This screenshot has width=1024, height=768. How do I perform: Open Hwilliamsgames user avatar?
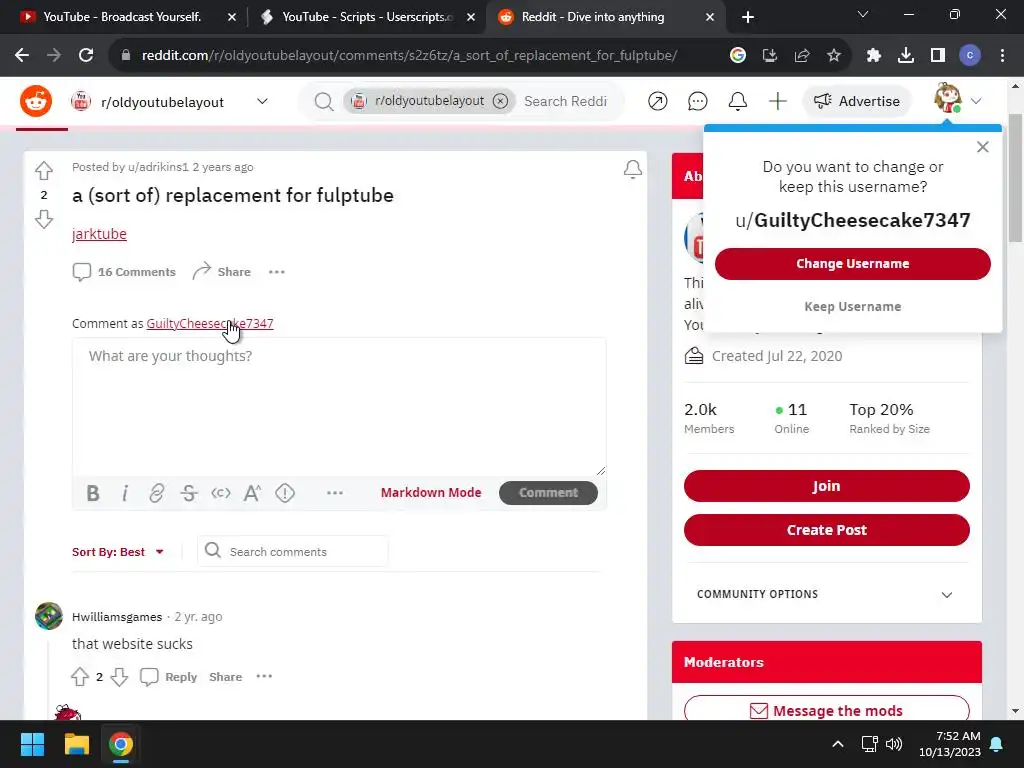(48, 616)
